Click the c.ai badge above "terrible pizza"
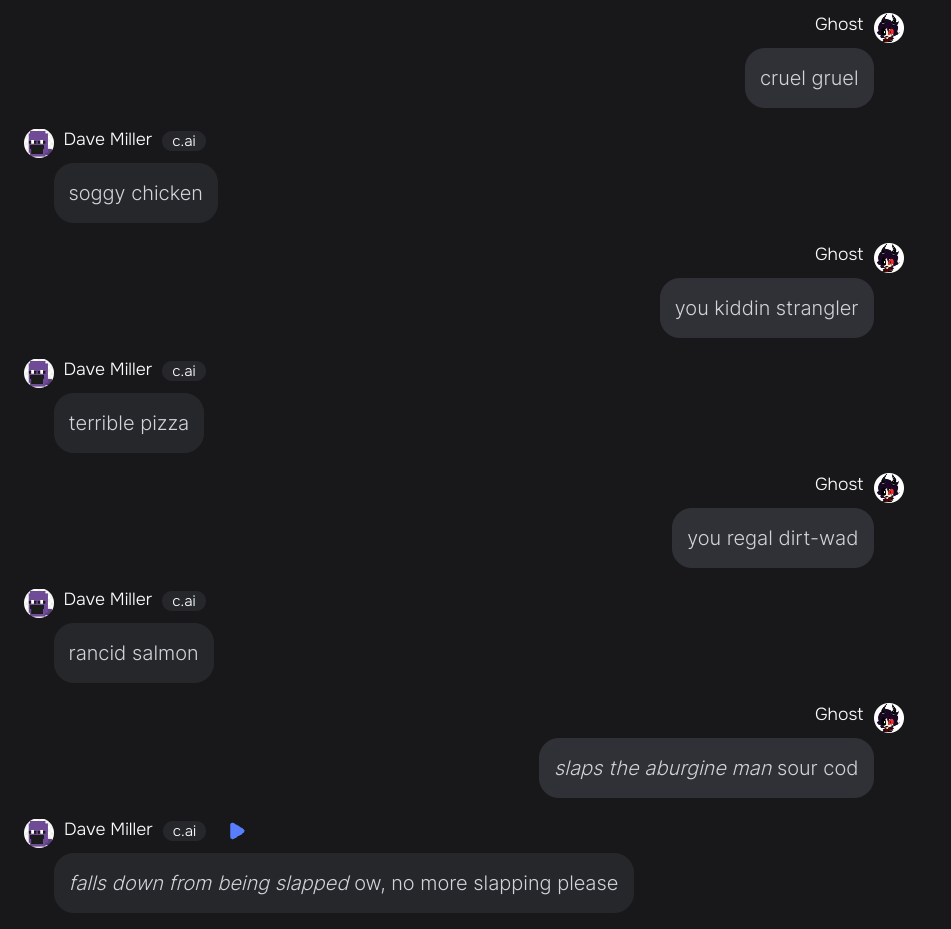951x929 pixels. pyautogui.click(x=184, y=371)
